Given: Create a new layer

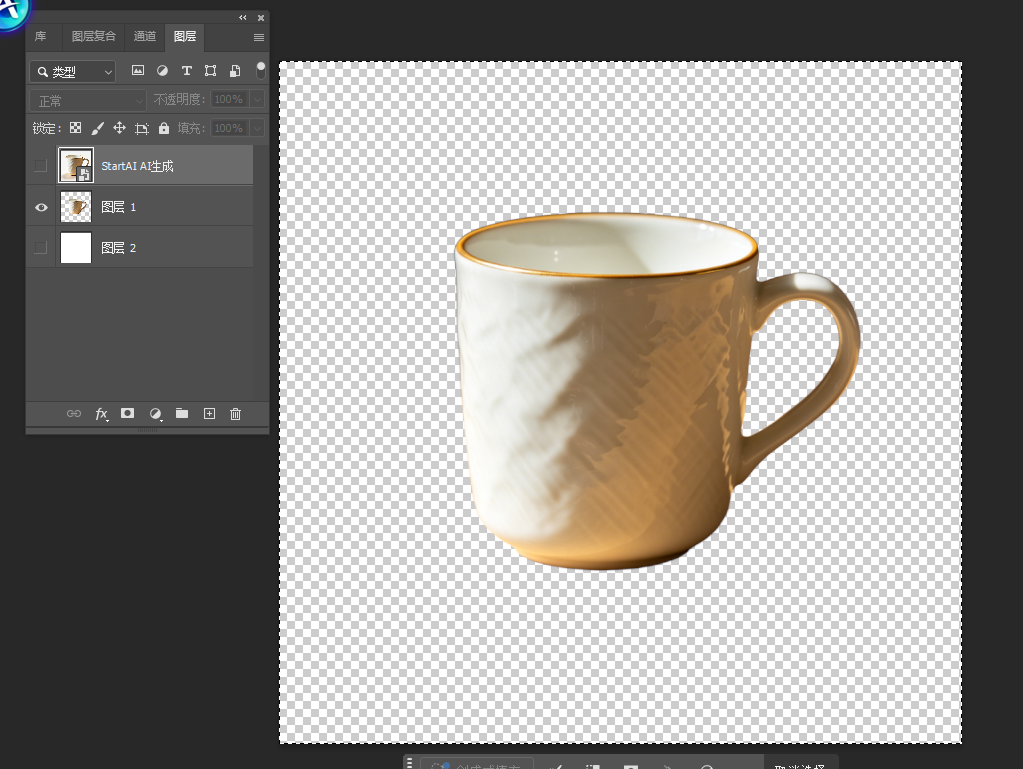Looking at the screenshot, I should pos(209,414).
